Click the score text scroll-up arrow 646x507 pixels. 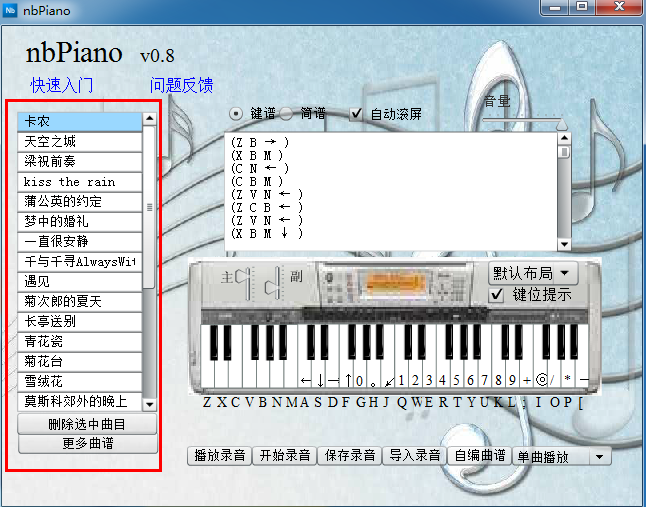coord(564,138)
